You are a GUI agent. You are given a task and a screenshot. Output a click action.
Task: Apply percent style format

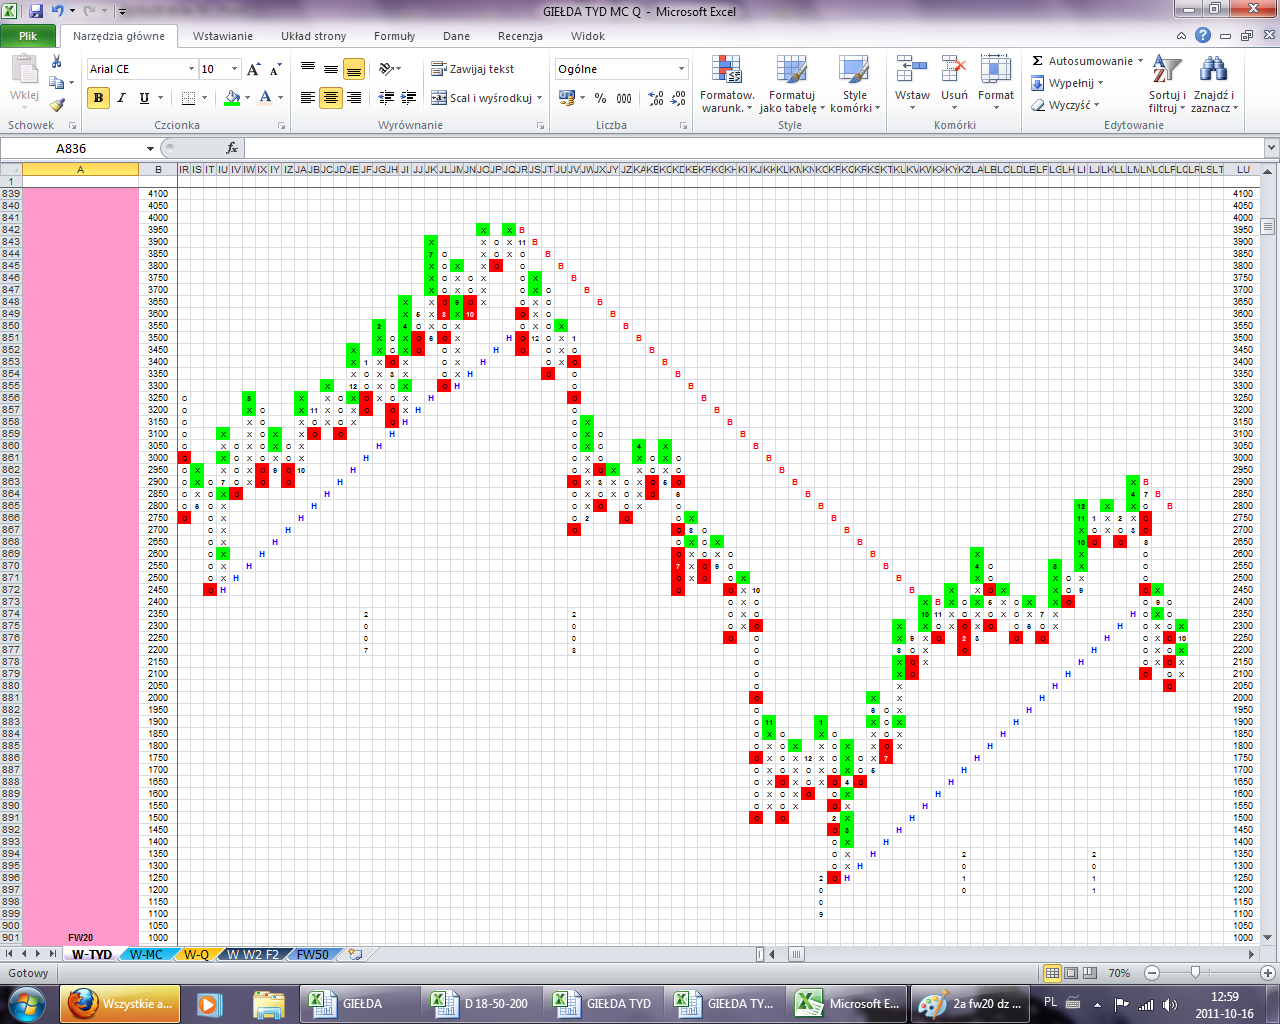coord(600,98)
